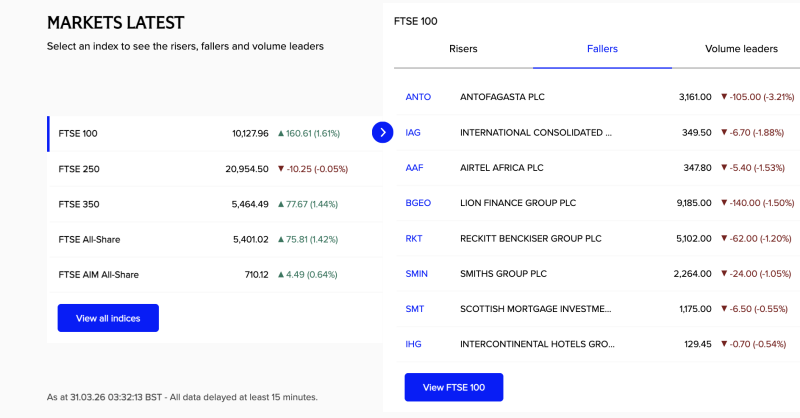
Task: Click IAG price 349.50
Action: coord(697,133)
